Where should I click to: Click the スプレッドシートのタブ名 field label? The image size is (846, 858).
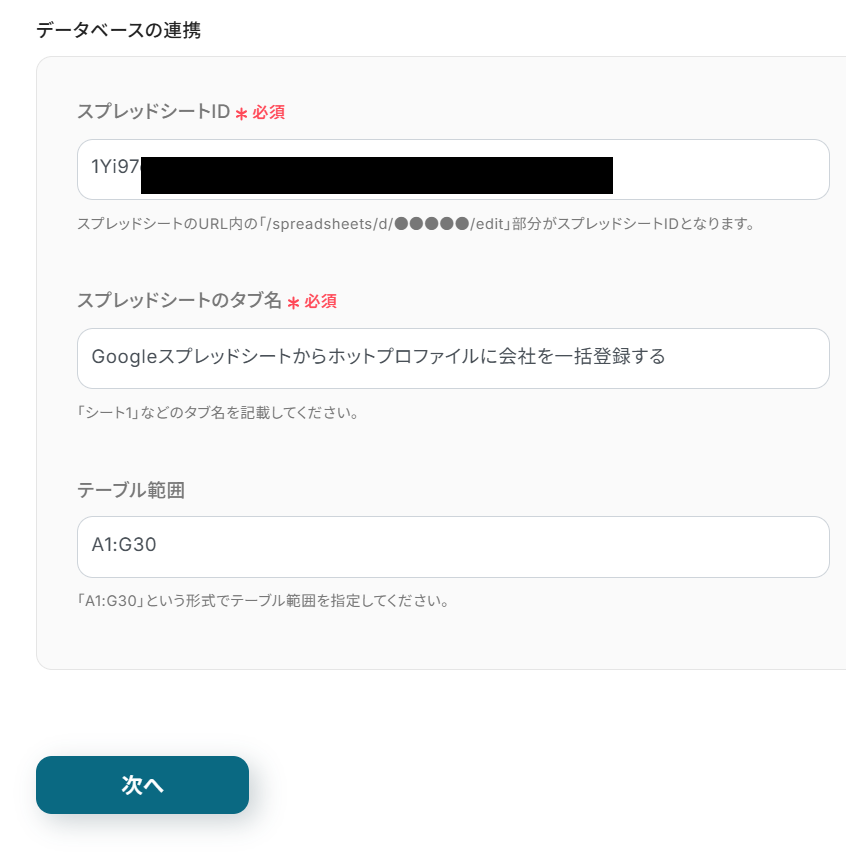(x=179, y=301)
